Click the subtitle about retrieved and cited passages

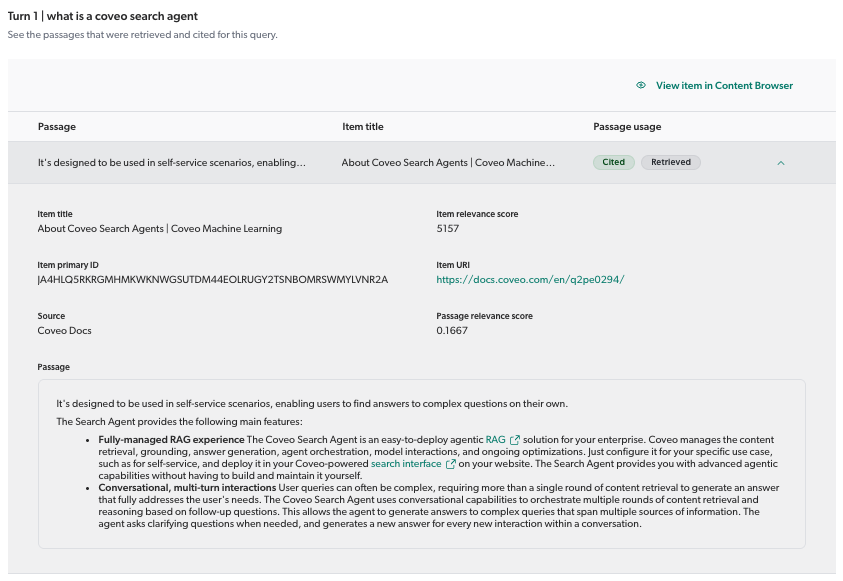pyautogui.click(x=142, y=35)
